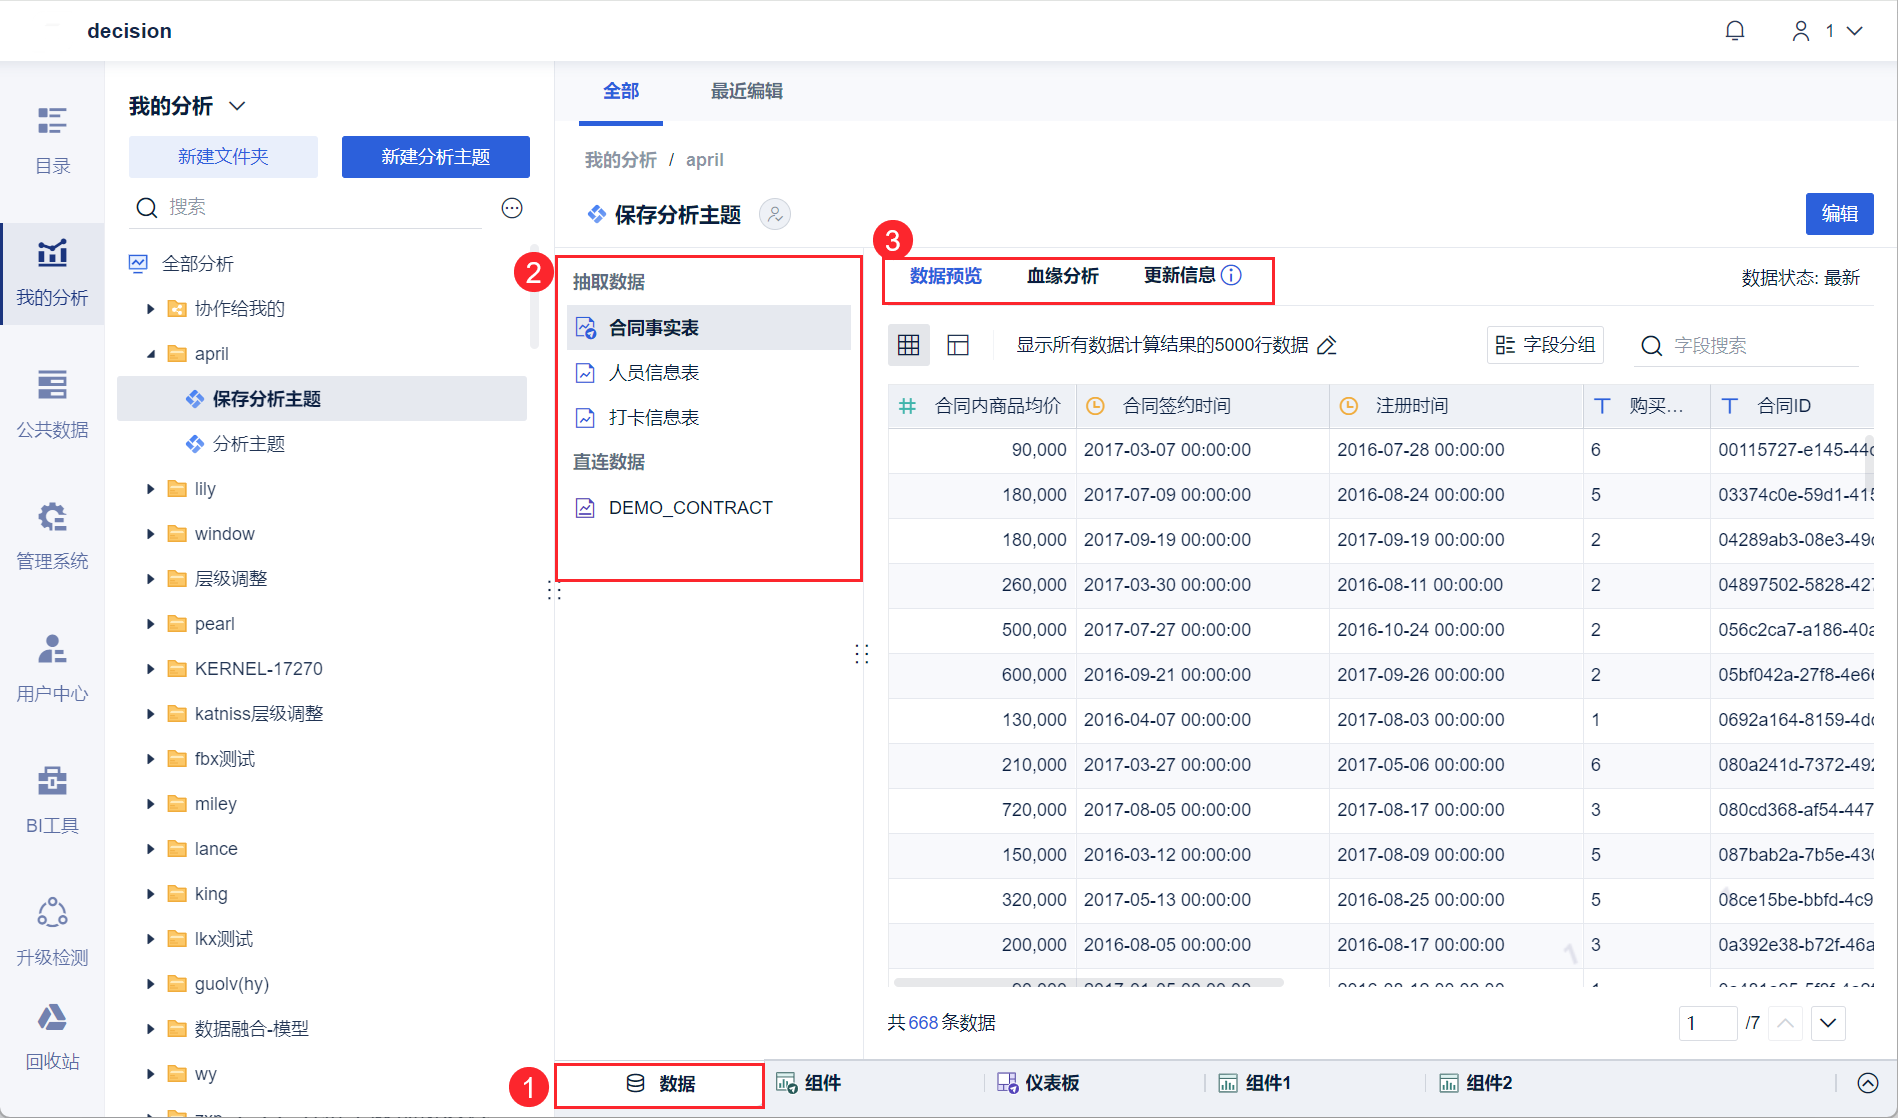Viewport: 1898px width, 1118px height.
Task: Click the 全部分析 chart icon
Action: click(x=138, y=264)
